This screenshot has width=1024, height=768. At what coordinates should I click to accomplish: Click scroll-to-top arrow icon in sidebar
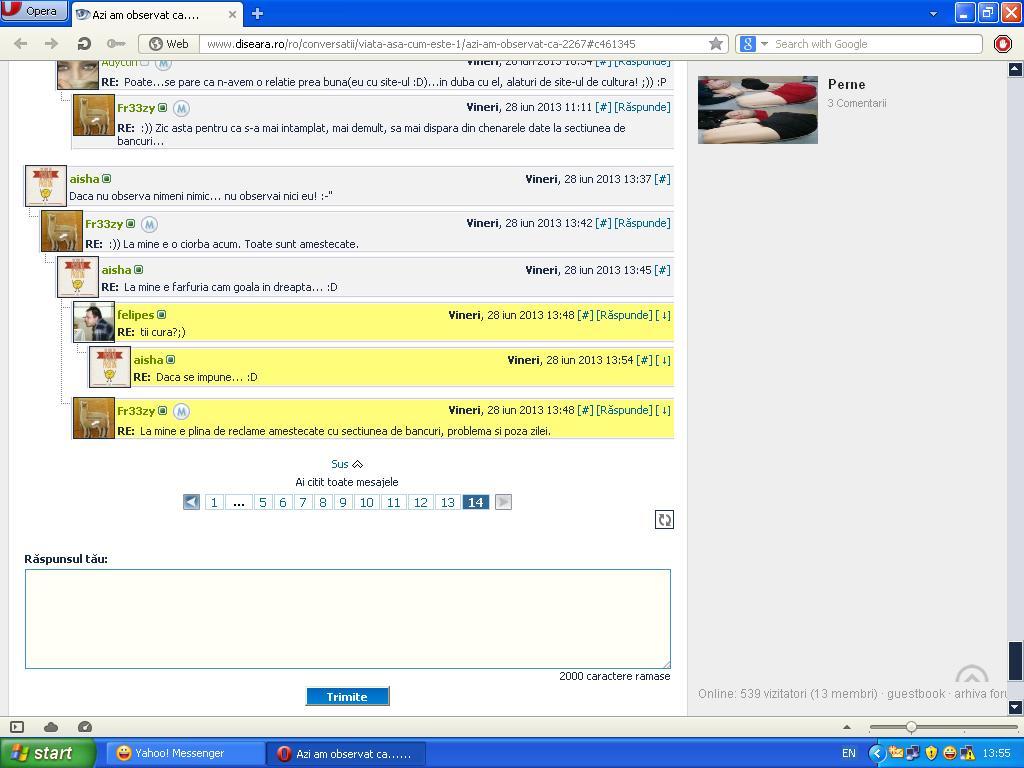(x=972, y=675)
